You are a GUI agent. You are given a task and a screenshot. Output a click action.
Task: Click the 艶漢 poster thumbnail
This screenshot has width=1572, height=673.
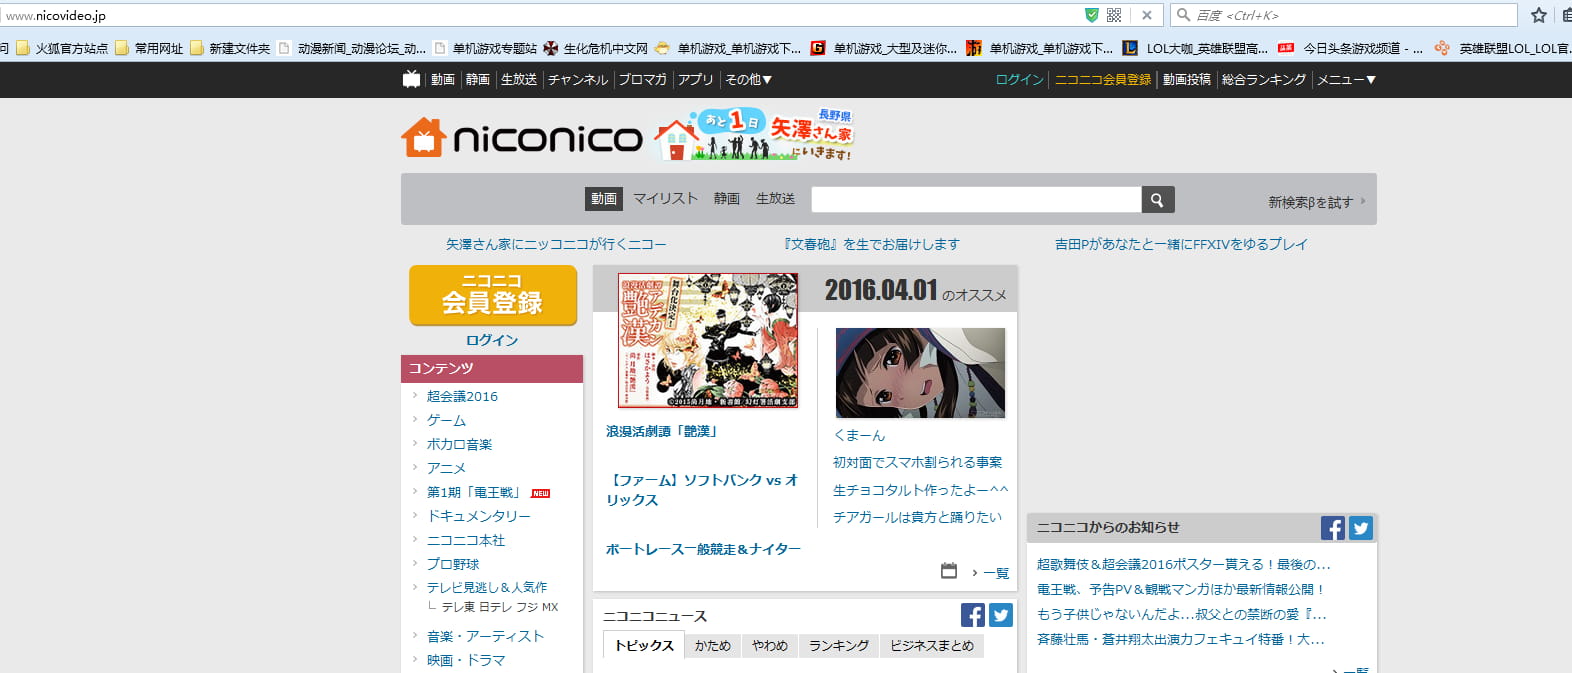708,340
